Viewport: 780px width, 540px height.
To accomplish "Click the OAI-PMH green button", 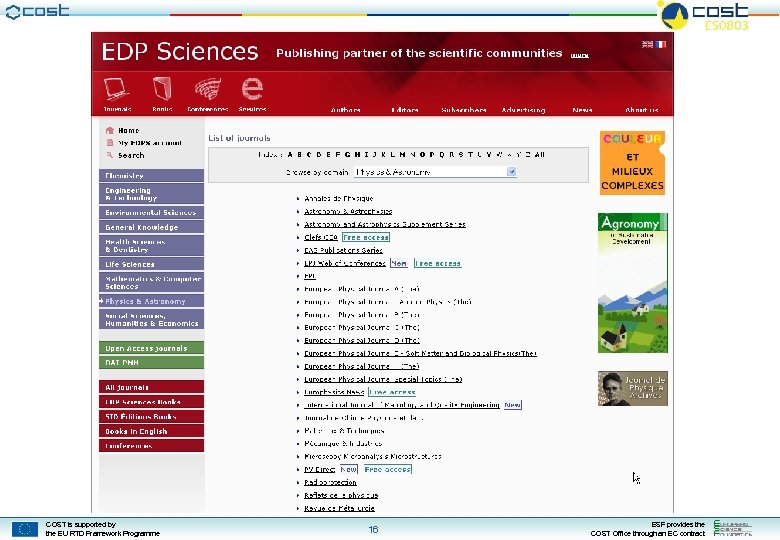I will tap(151, 362).
